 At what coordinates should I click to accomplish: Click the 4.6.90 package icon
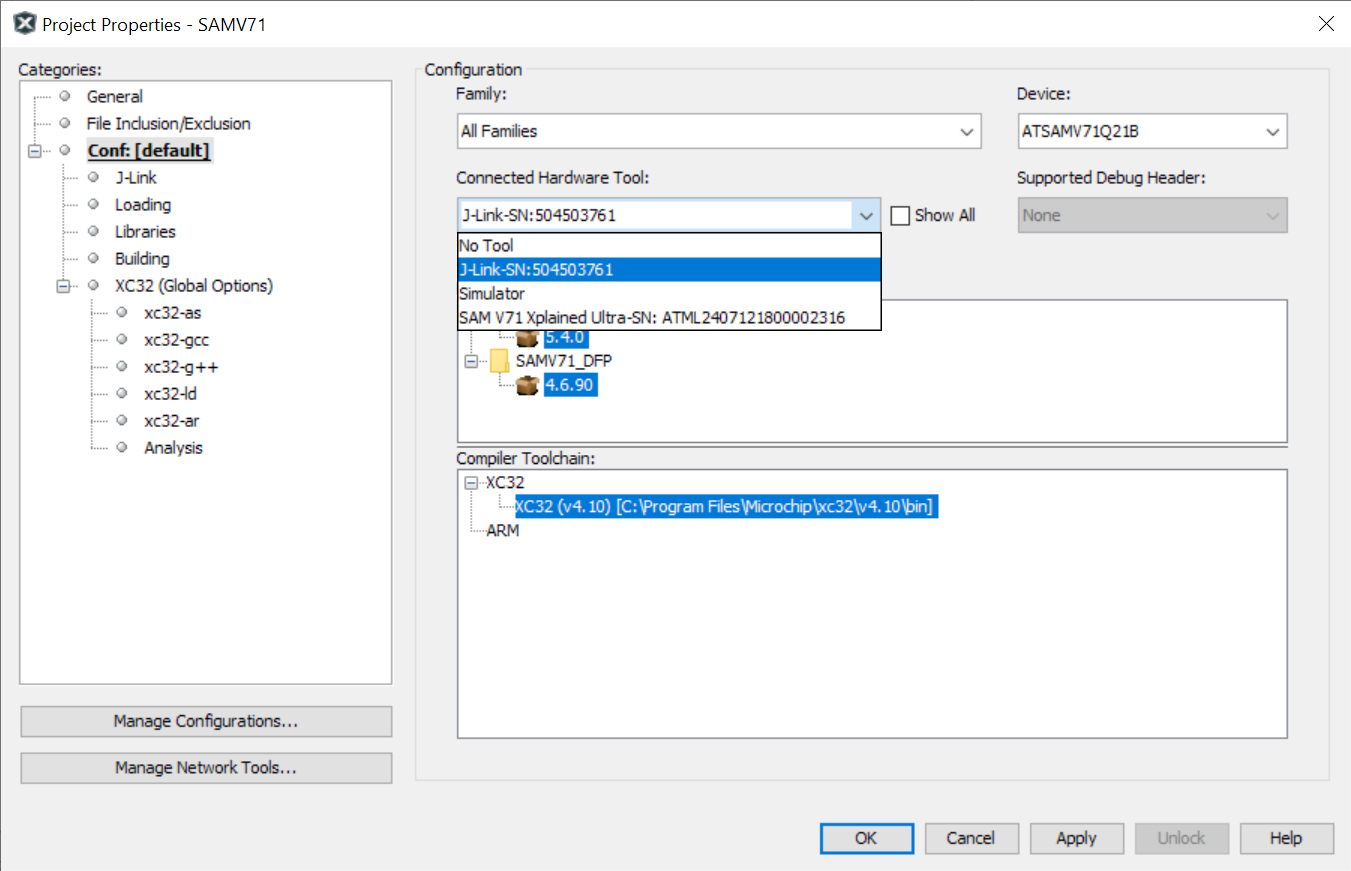coord(527,385)
